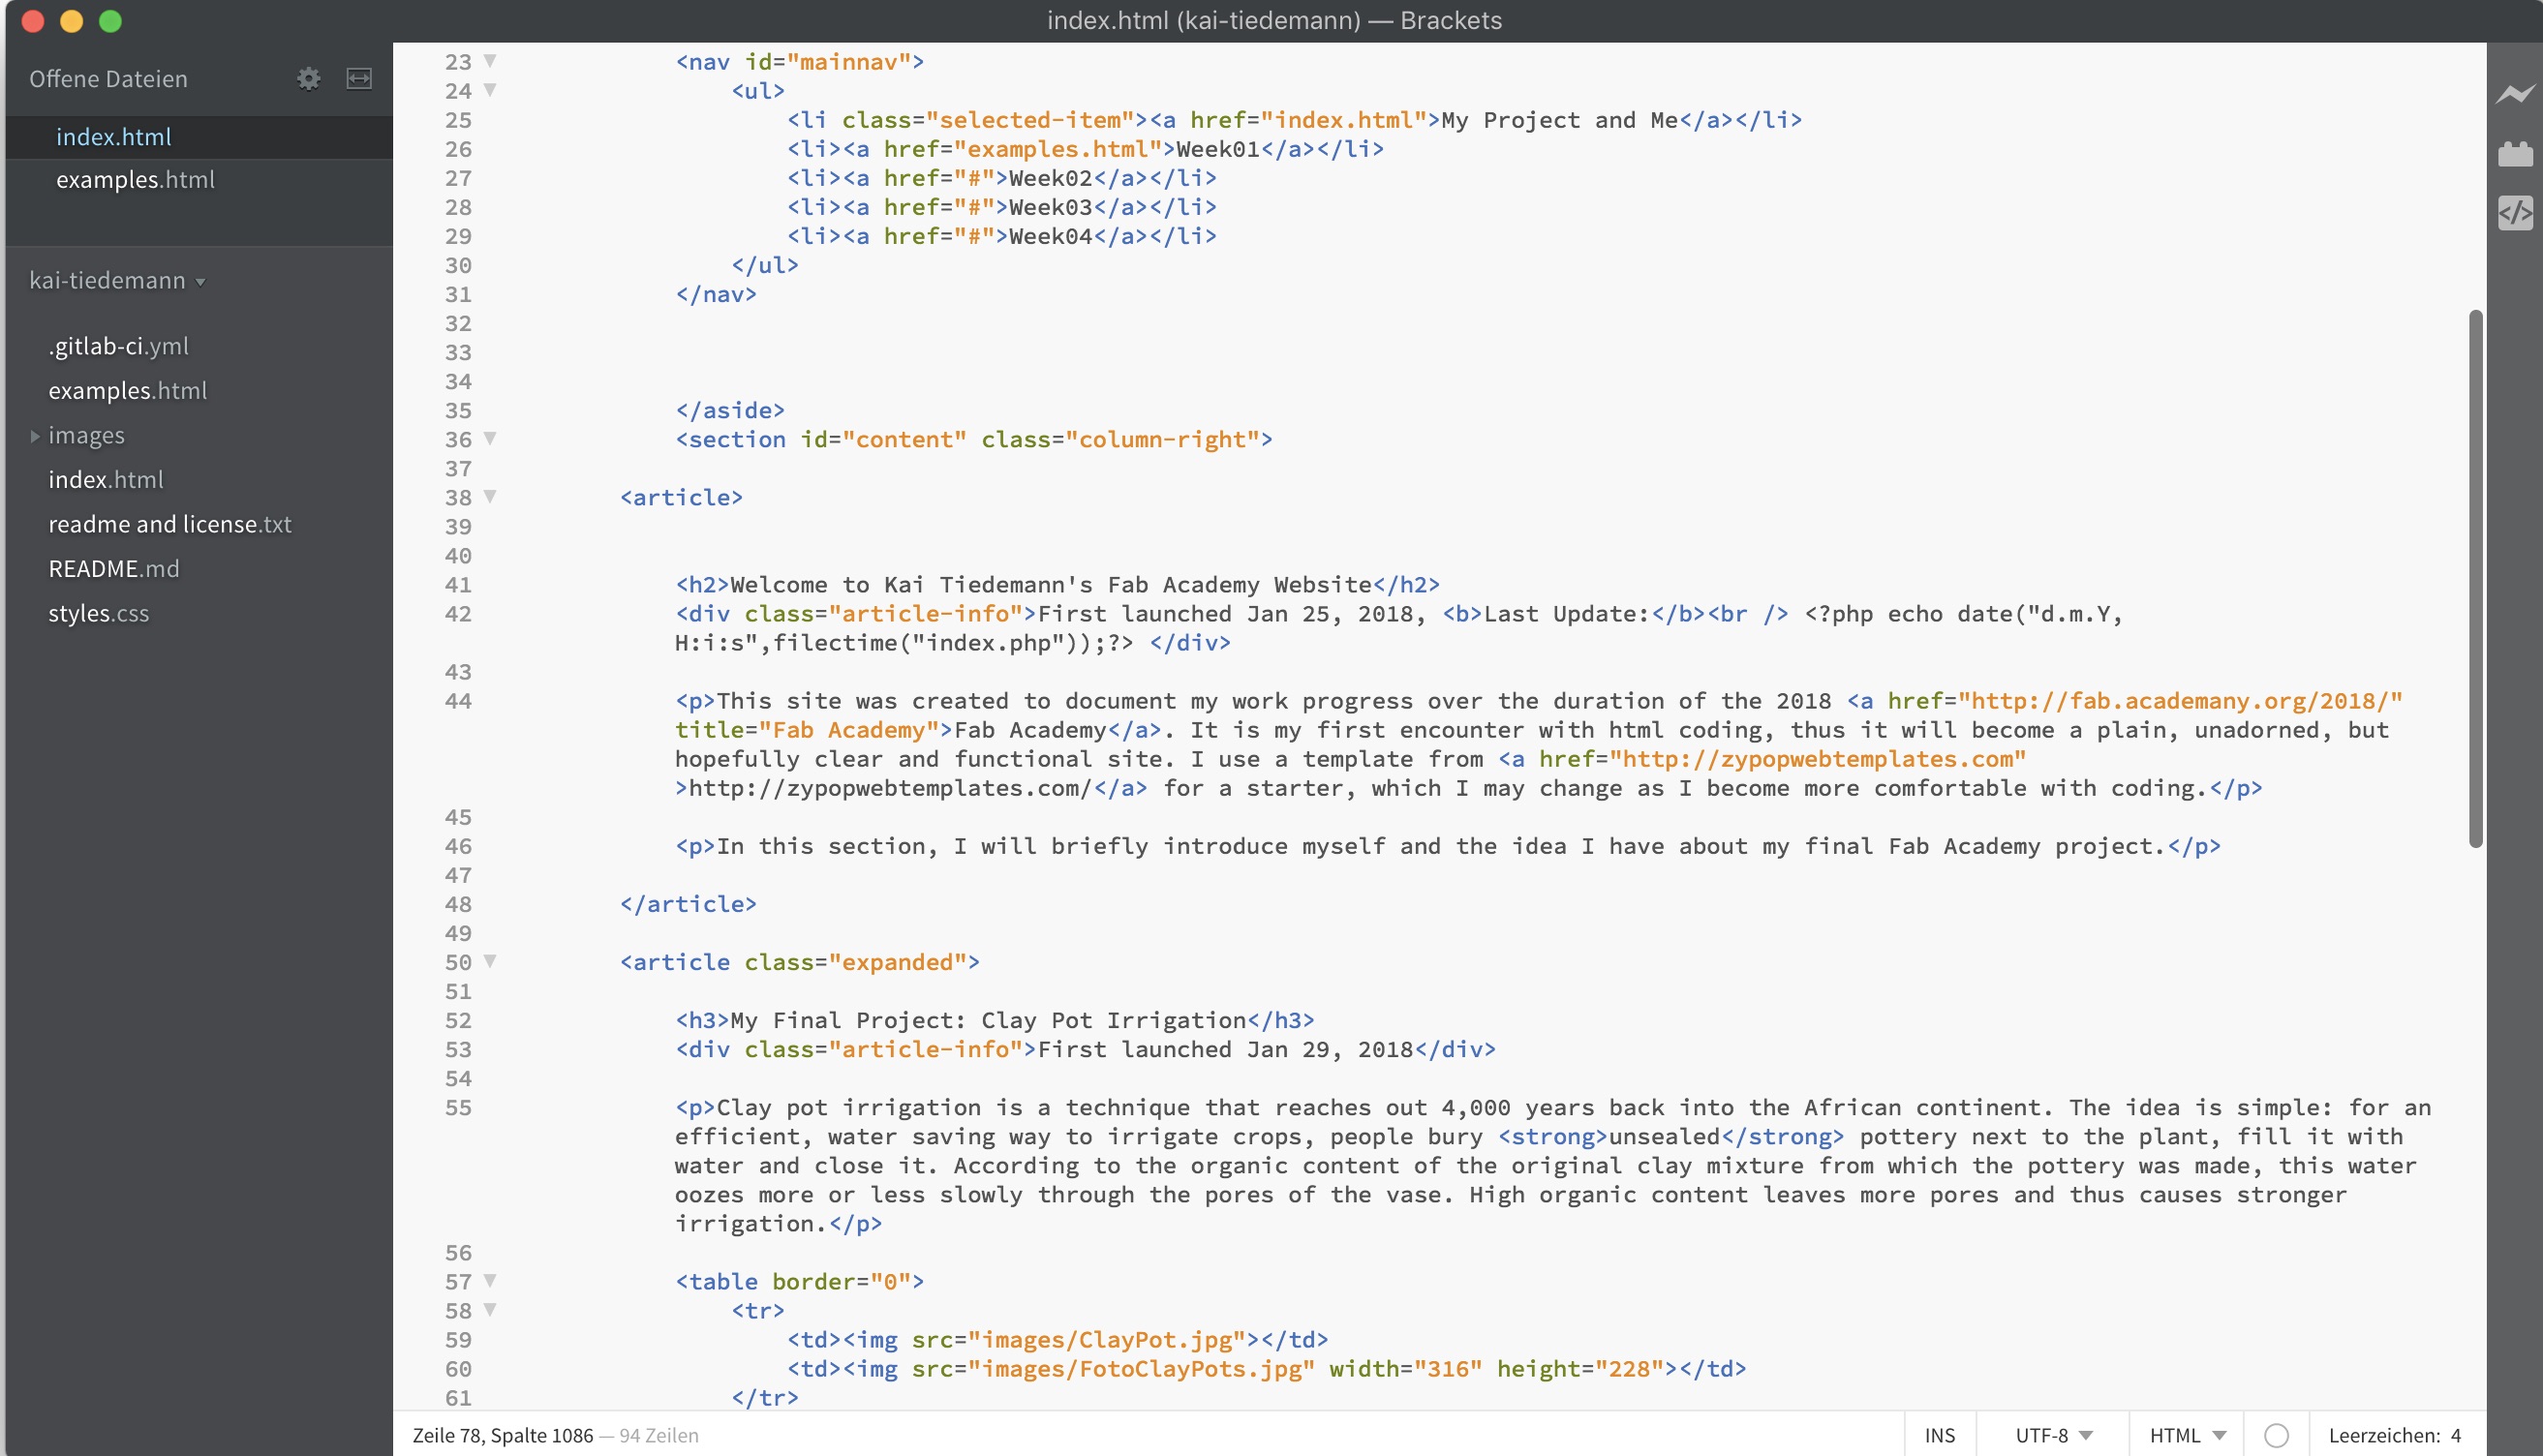This screenshot has height=1456, width=2543.
Task: Switch to examples.html in open files
Action: pyautogui.click(x=135, y=180)
